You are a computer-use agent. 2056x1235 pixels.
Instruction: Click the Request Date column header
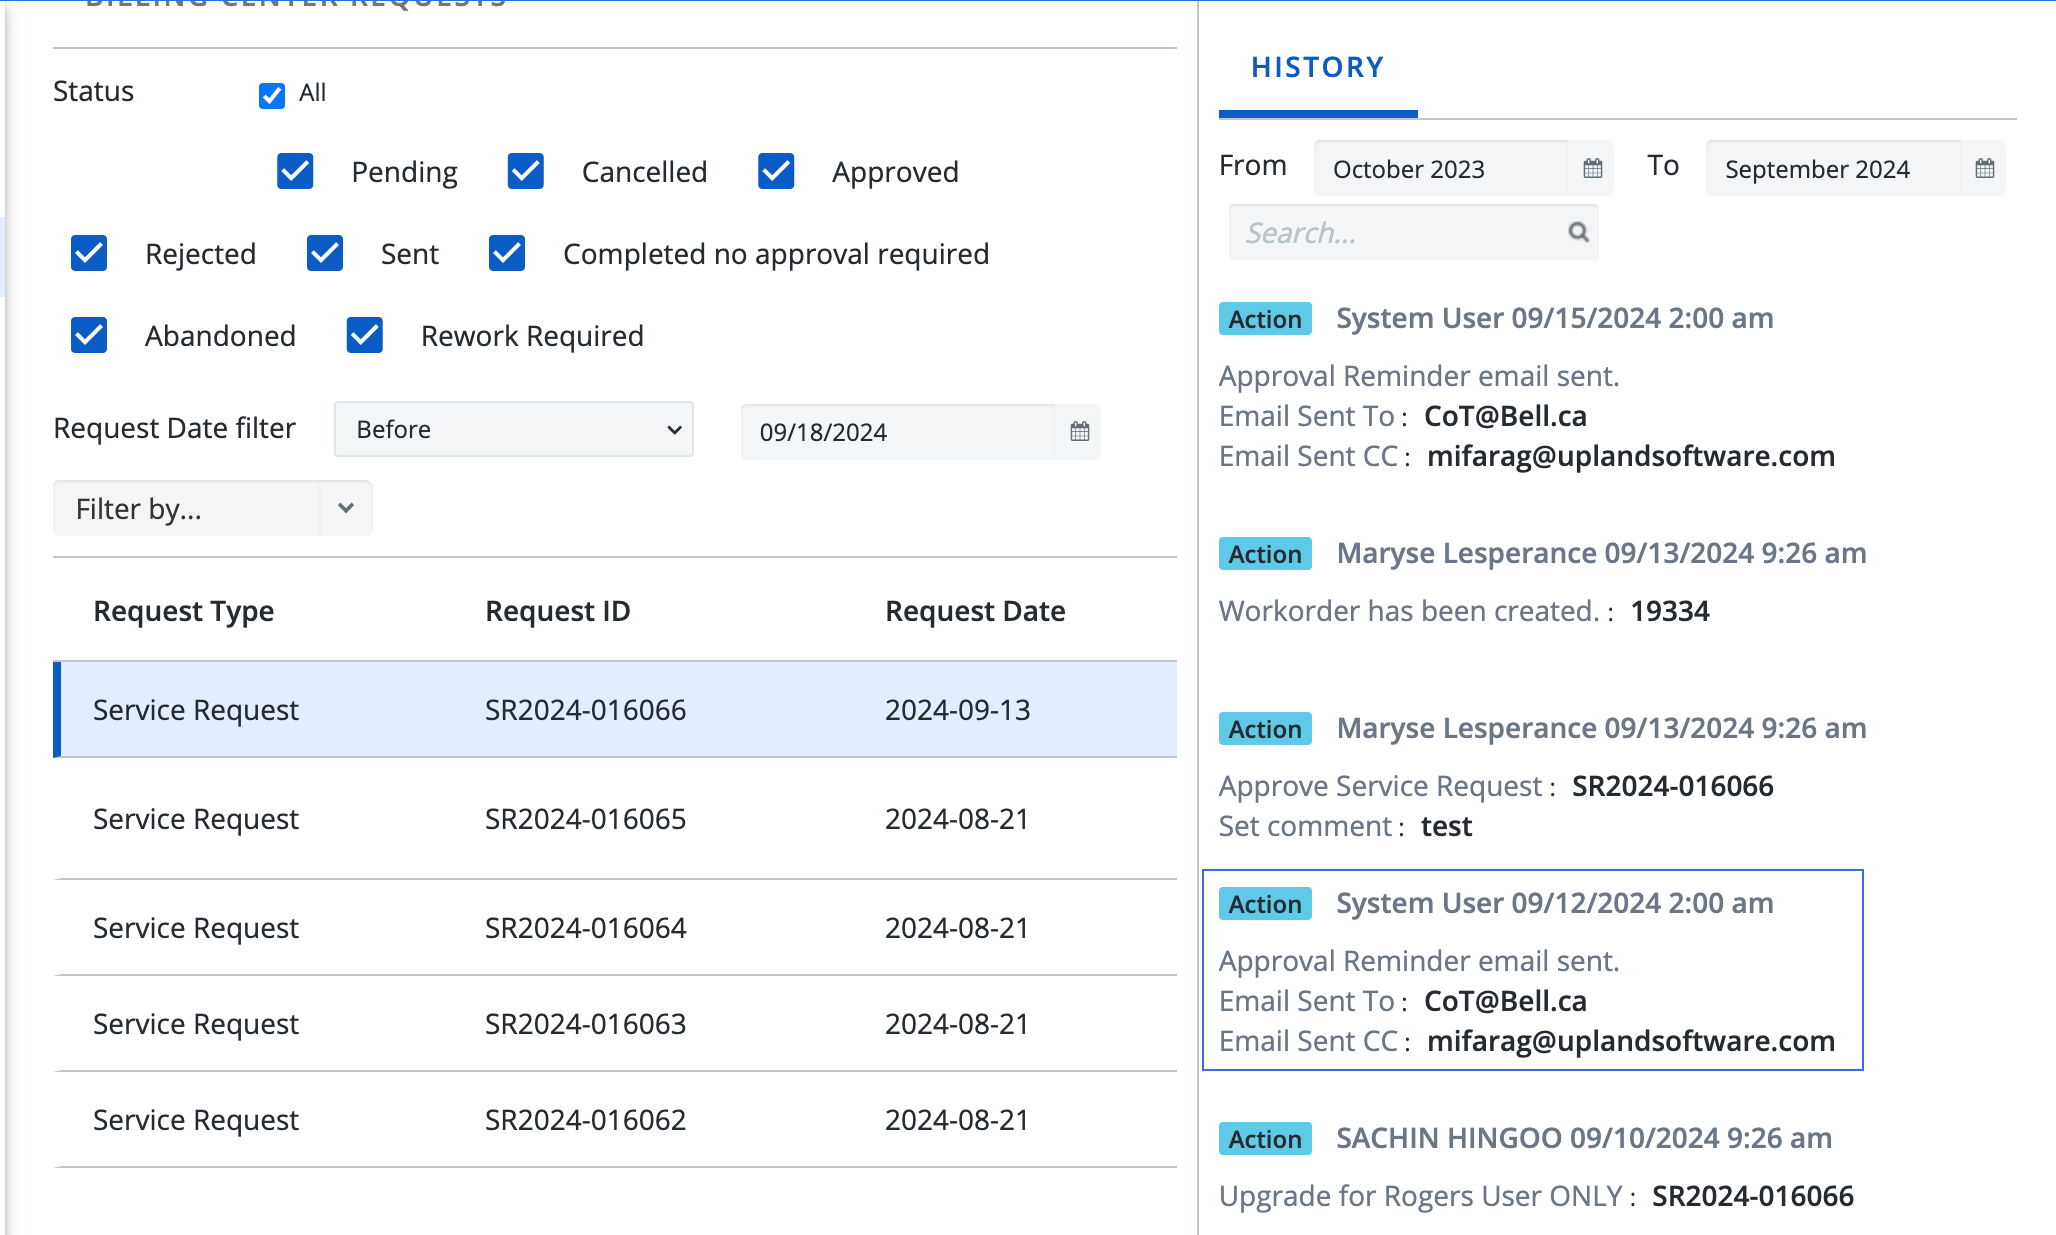pos(974,611)
